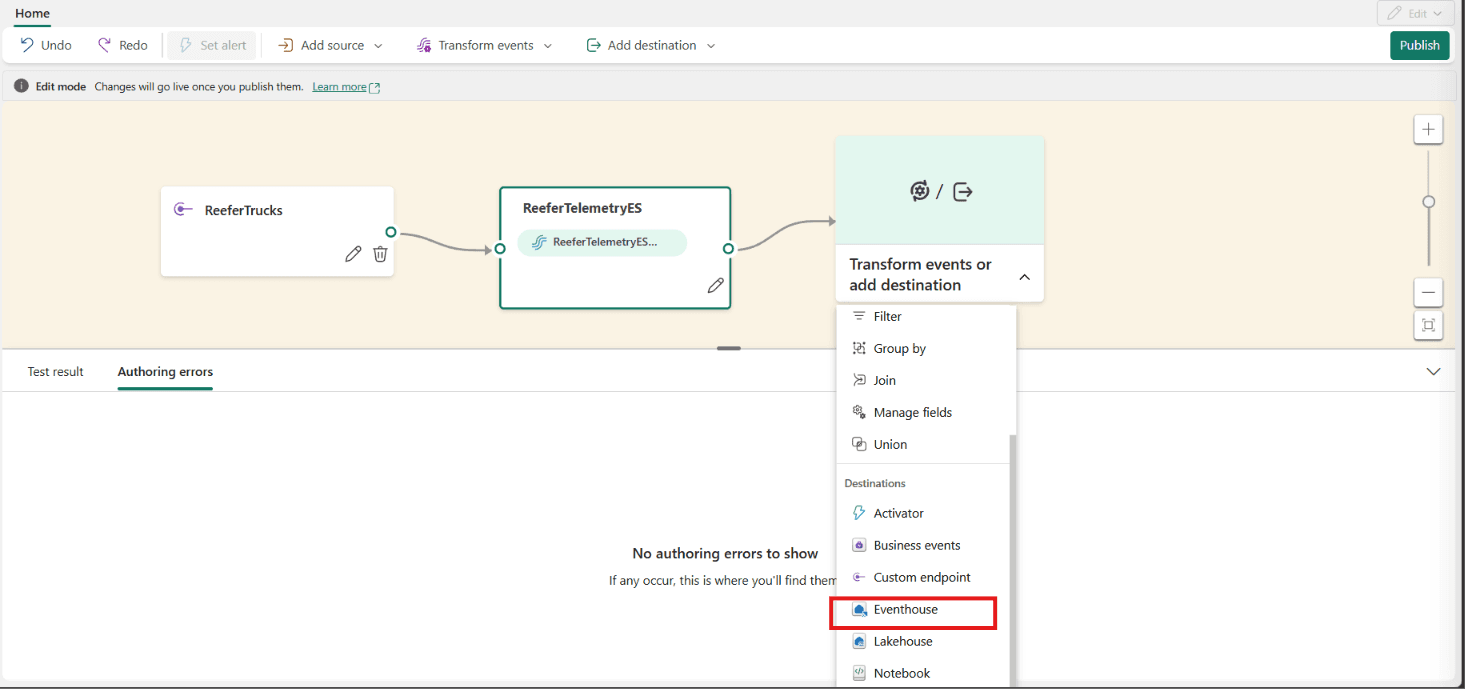Click the Lakehouse icon
The width and height of the screenshot is (1465, 689).
(858, 641)
